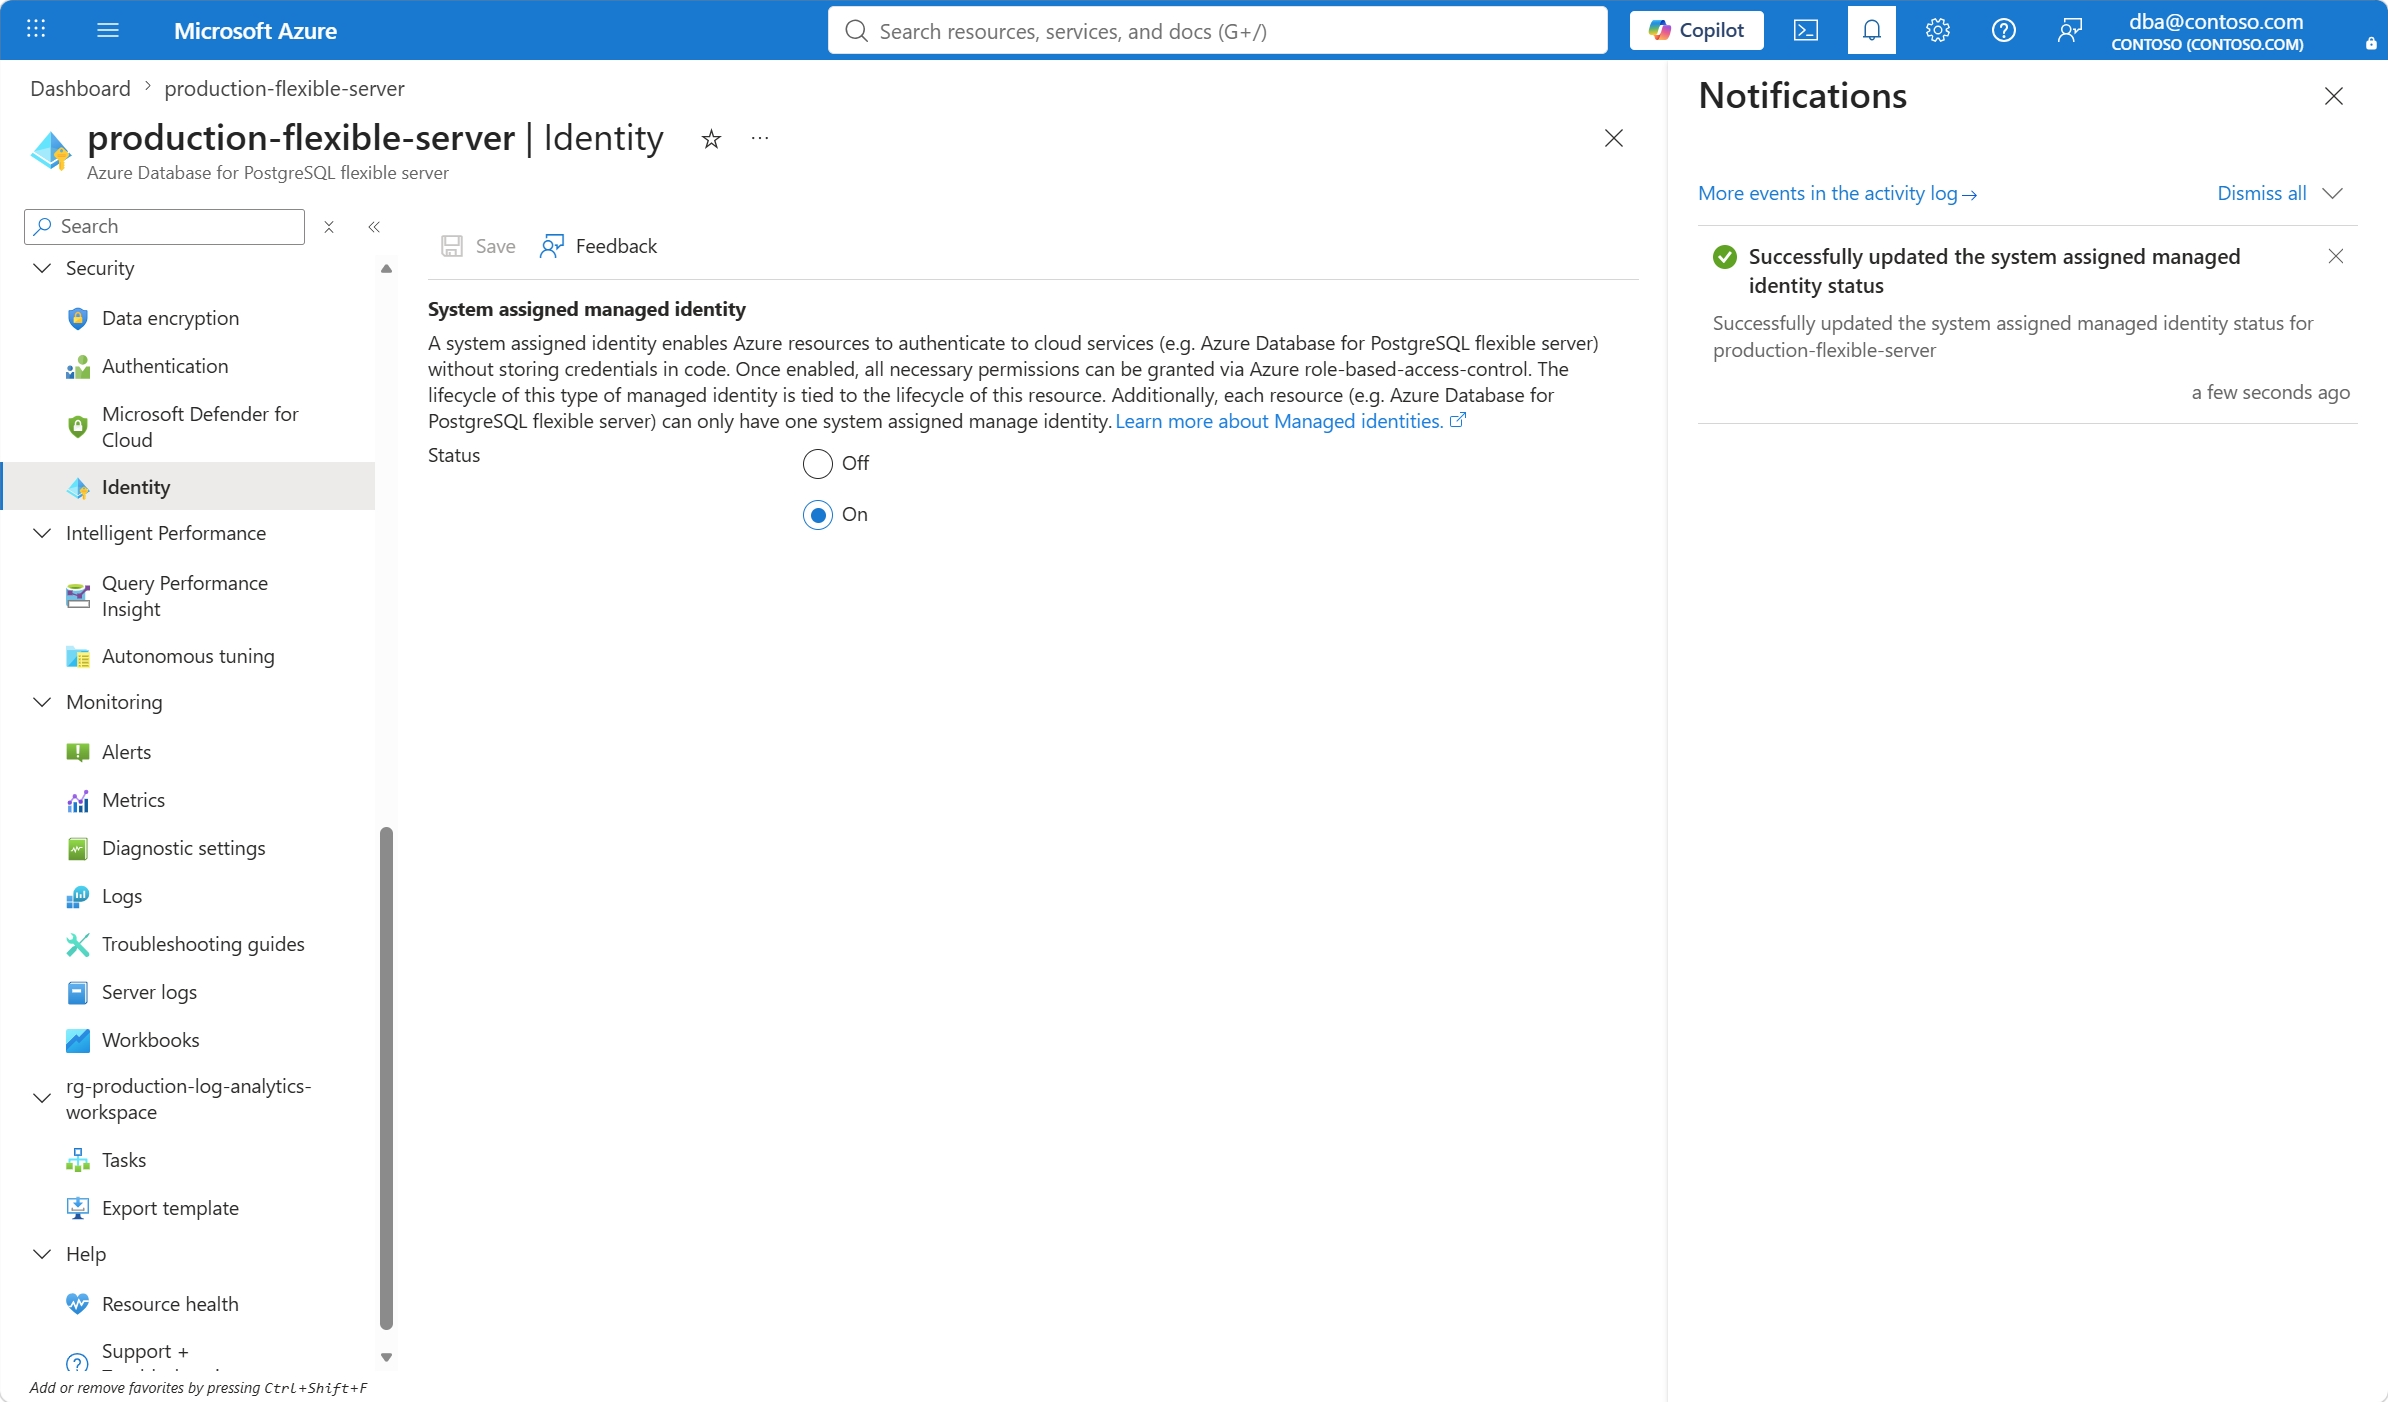Click the Logs icon in sidebar
Screen dimensions: 2388x1402
[x=77, y=897]
